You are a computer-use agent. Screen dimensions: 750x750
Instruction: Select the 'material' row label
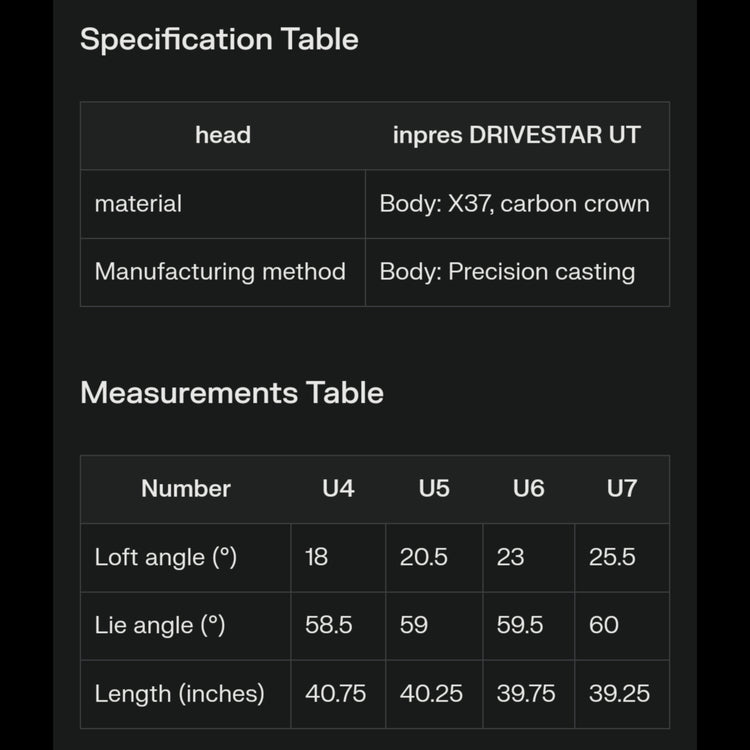(138, 204)
